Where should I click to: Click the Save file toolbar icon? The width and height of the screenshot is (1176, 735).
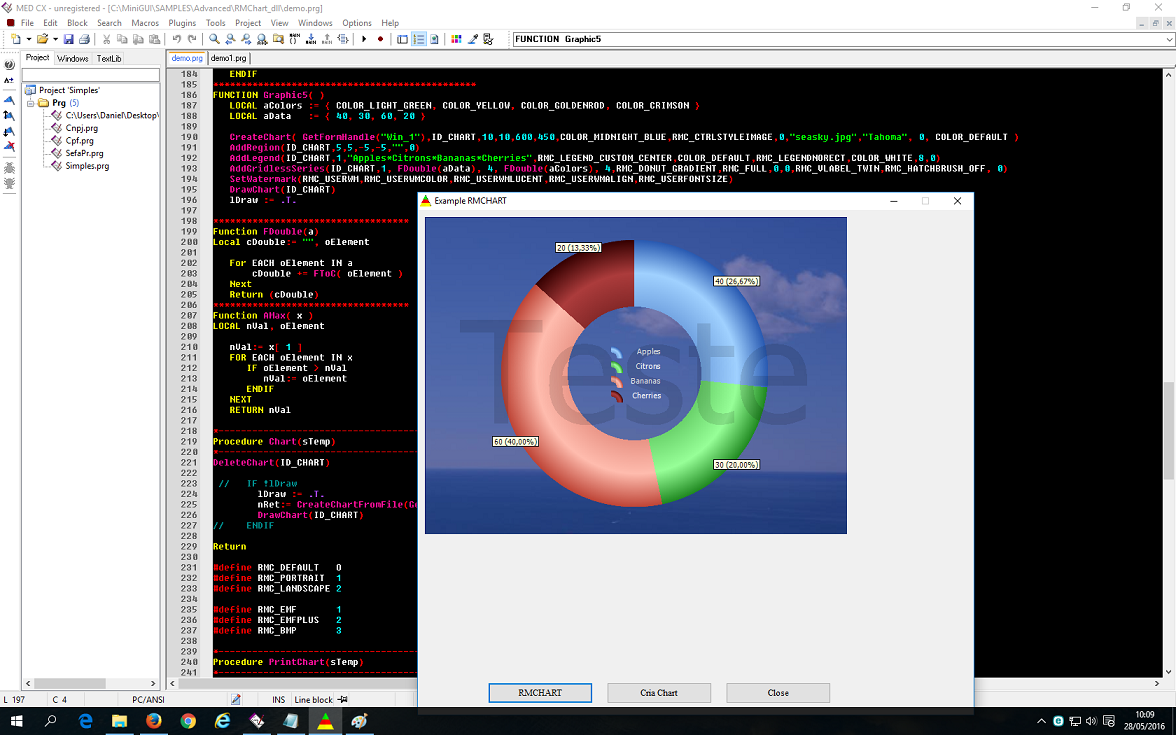pyautogui.click(x=68, y=39)
